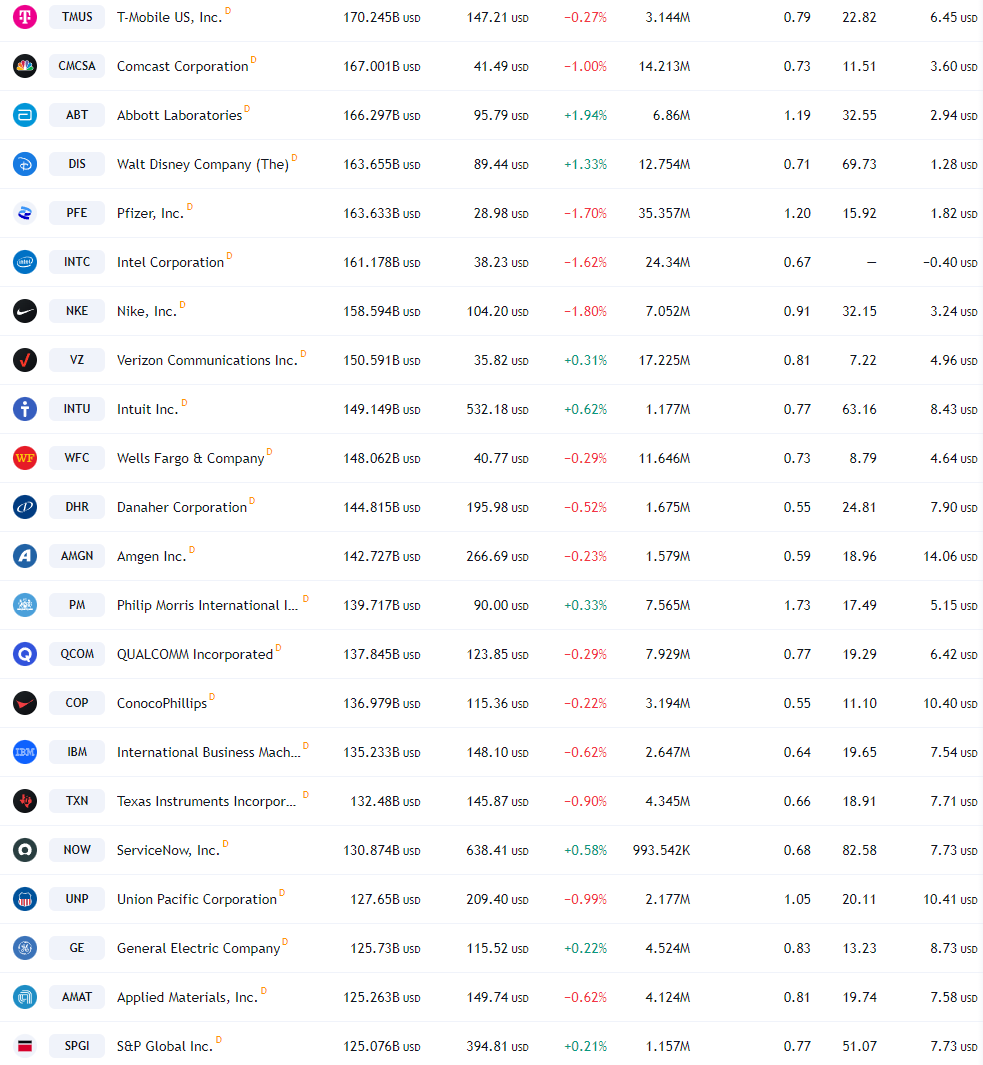Click the ConocoPhillips logo icon
This screenshot has width=983, height=1065.
coord(25,703)
